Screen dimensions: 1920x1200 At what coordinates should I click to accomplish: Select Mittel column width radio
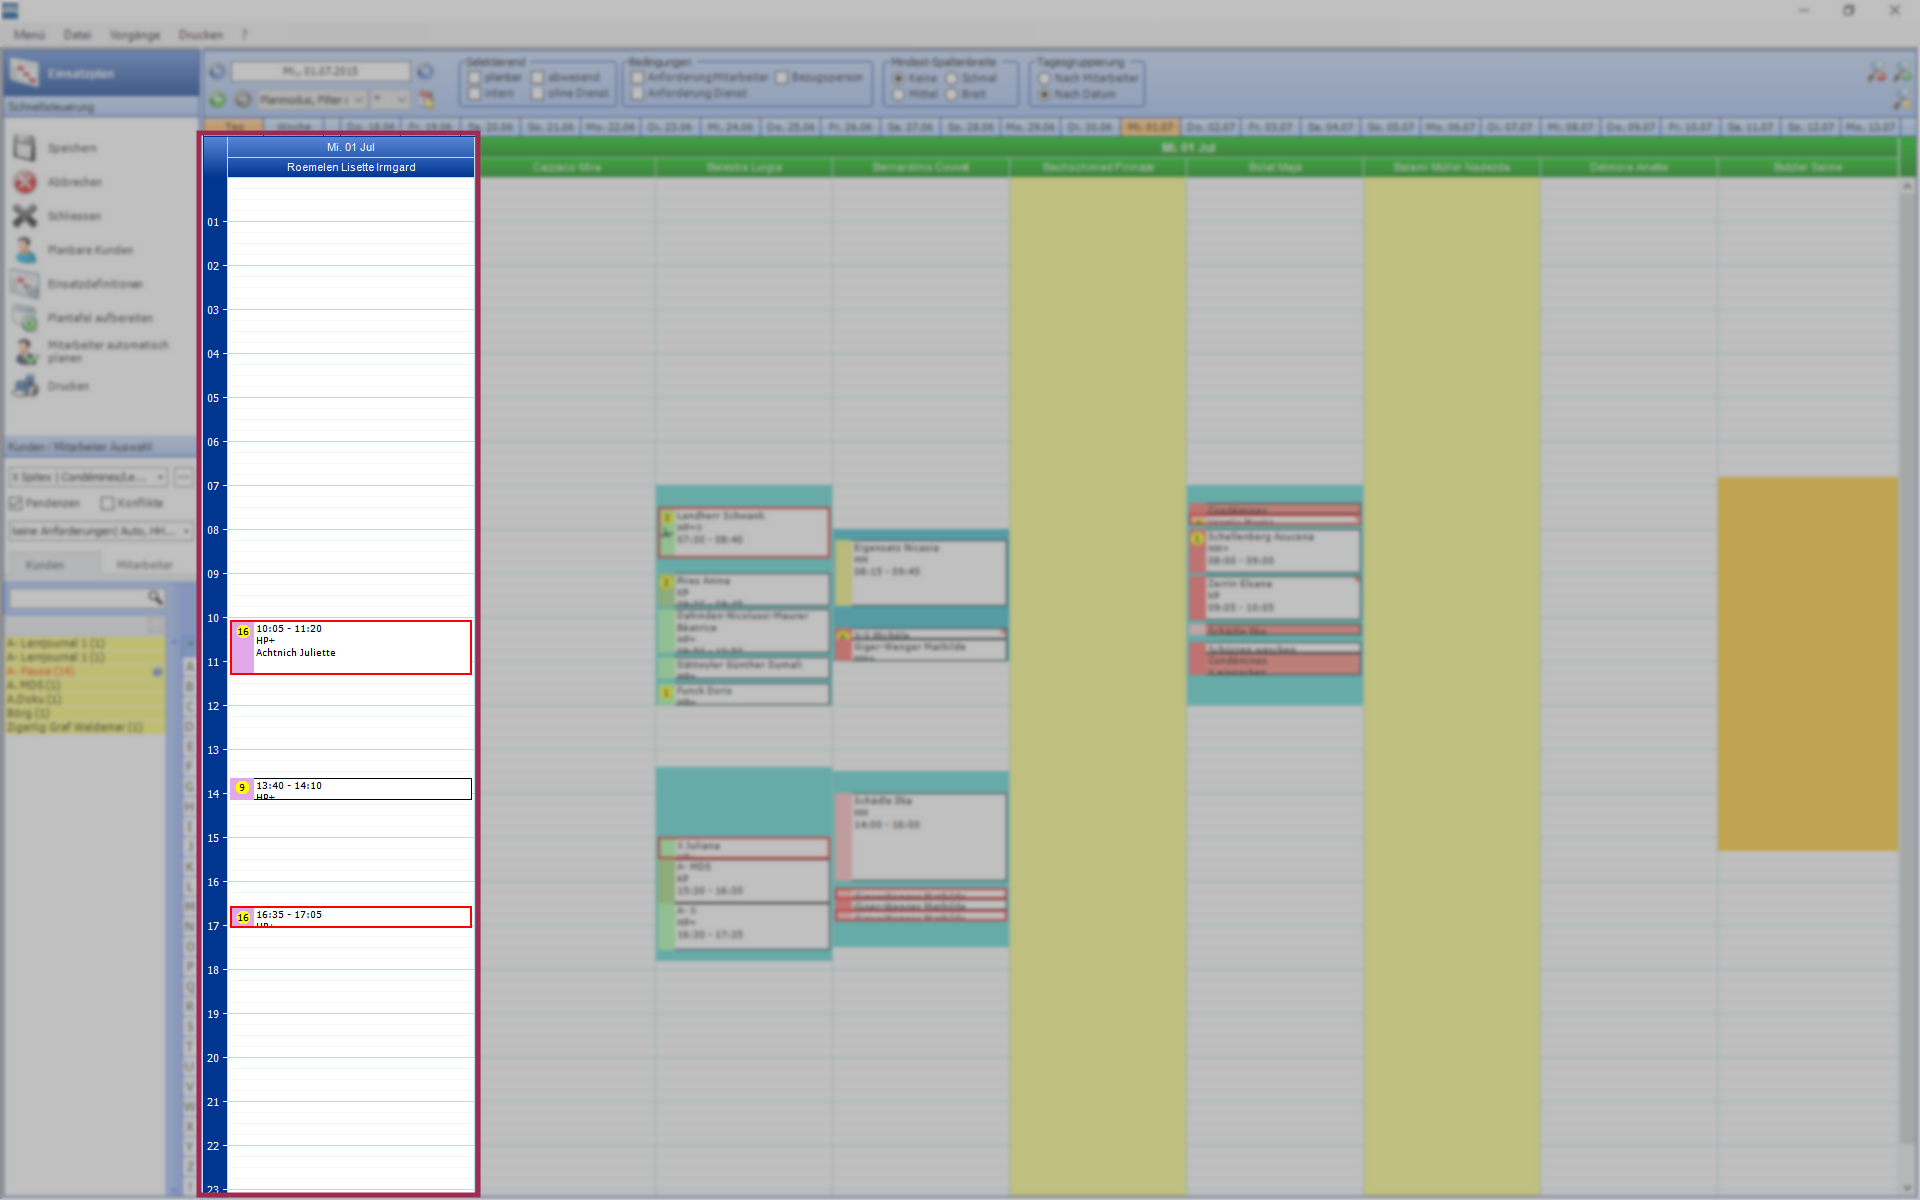pos(899,94)
